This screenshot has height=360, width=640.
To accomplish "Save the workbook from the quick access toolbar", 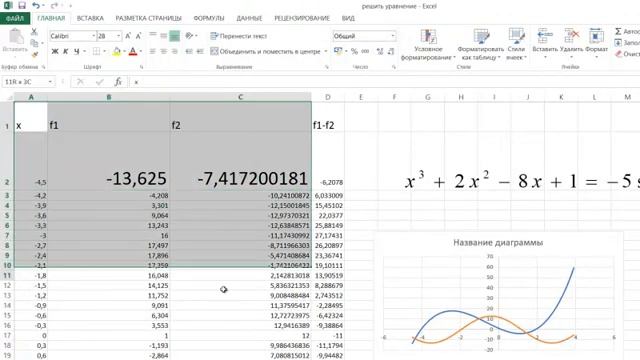I will click(22, 5).
